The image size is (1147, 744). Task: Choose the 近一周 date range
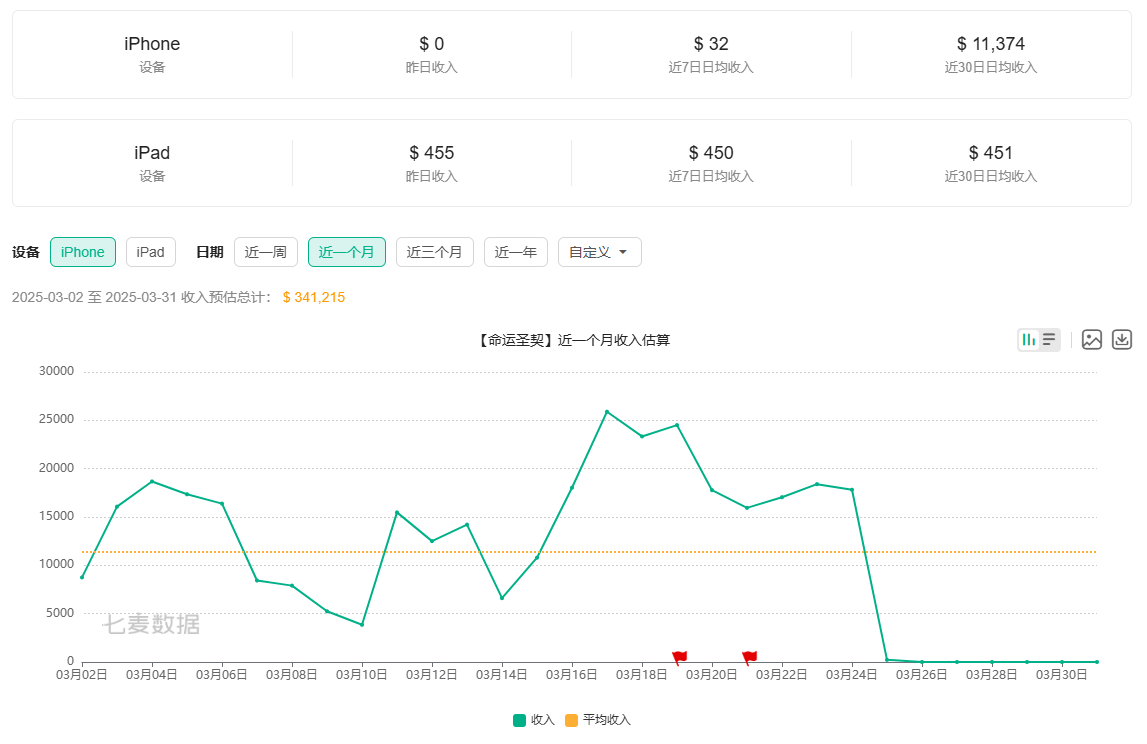click(266, 252)
